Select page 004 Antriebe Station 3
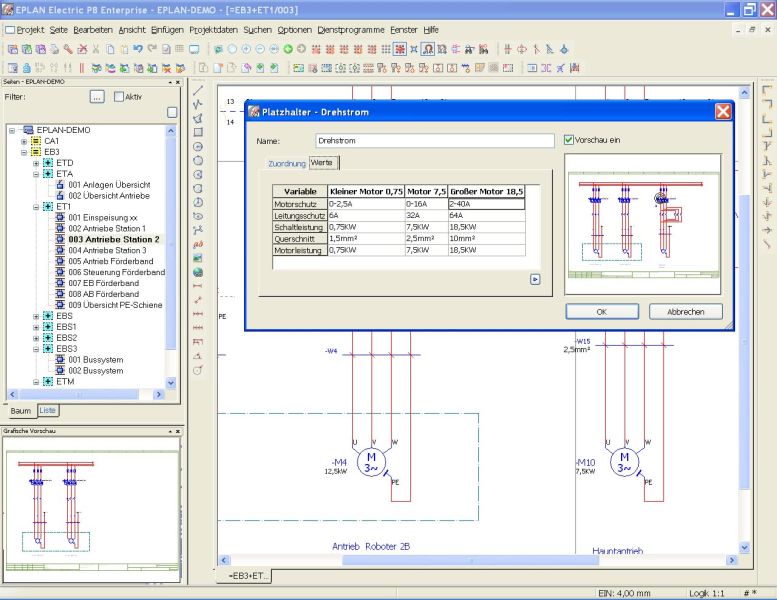The image size is (777, 600). point(107,251)
